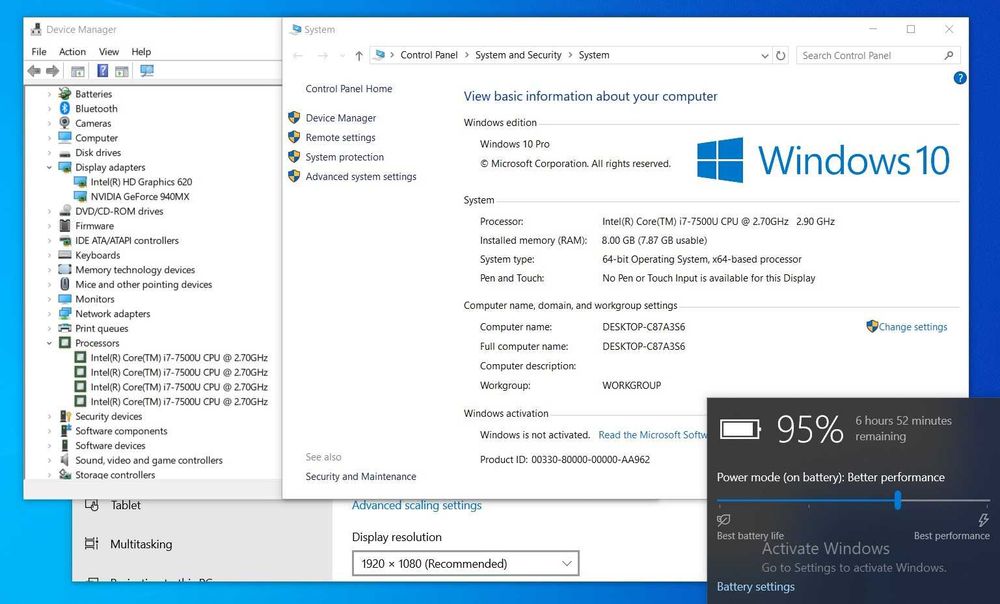Click the Refresh icon in System address bar
Screen dimensions: 1000x604
[781, 55]
